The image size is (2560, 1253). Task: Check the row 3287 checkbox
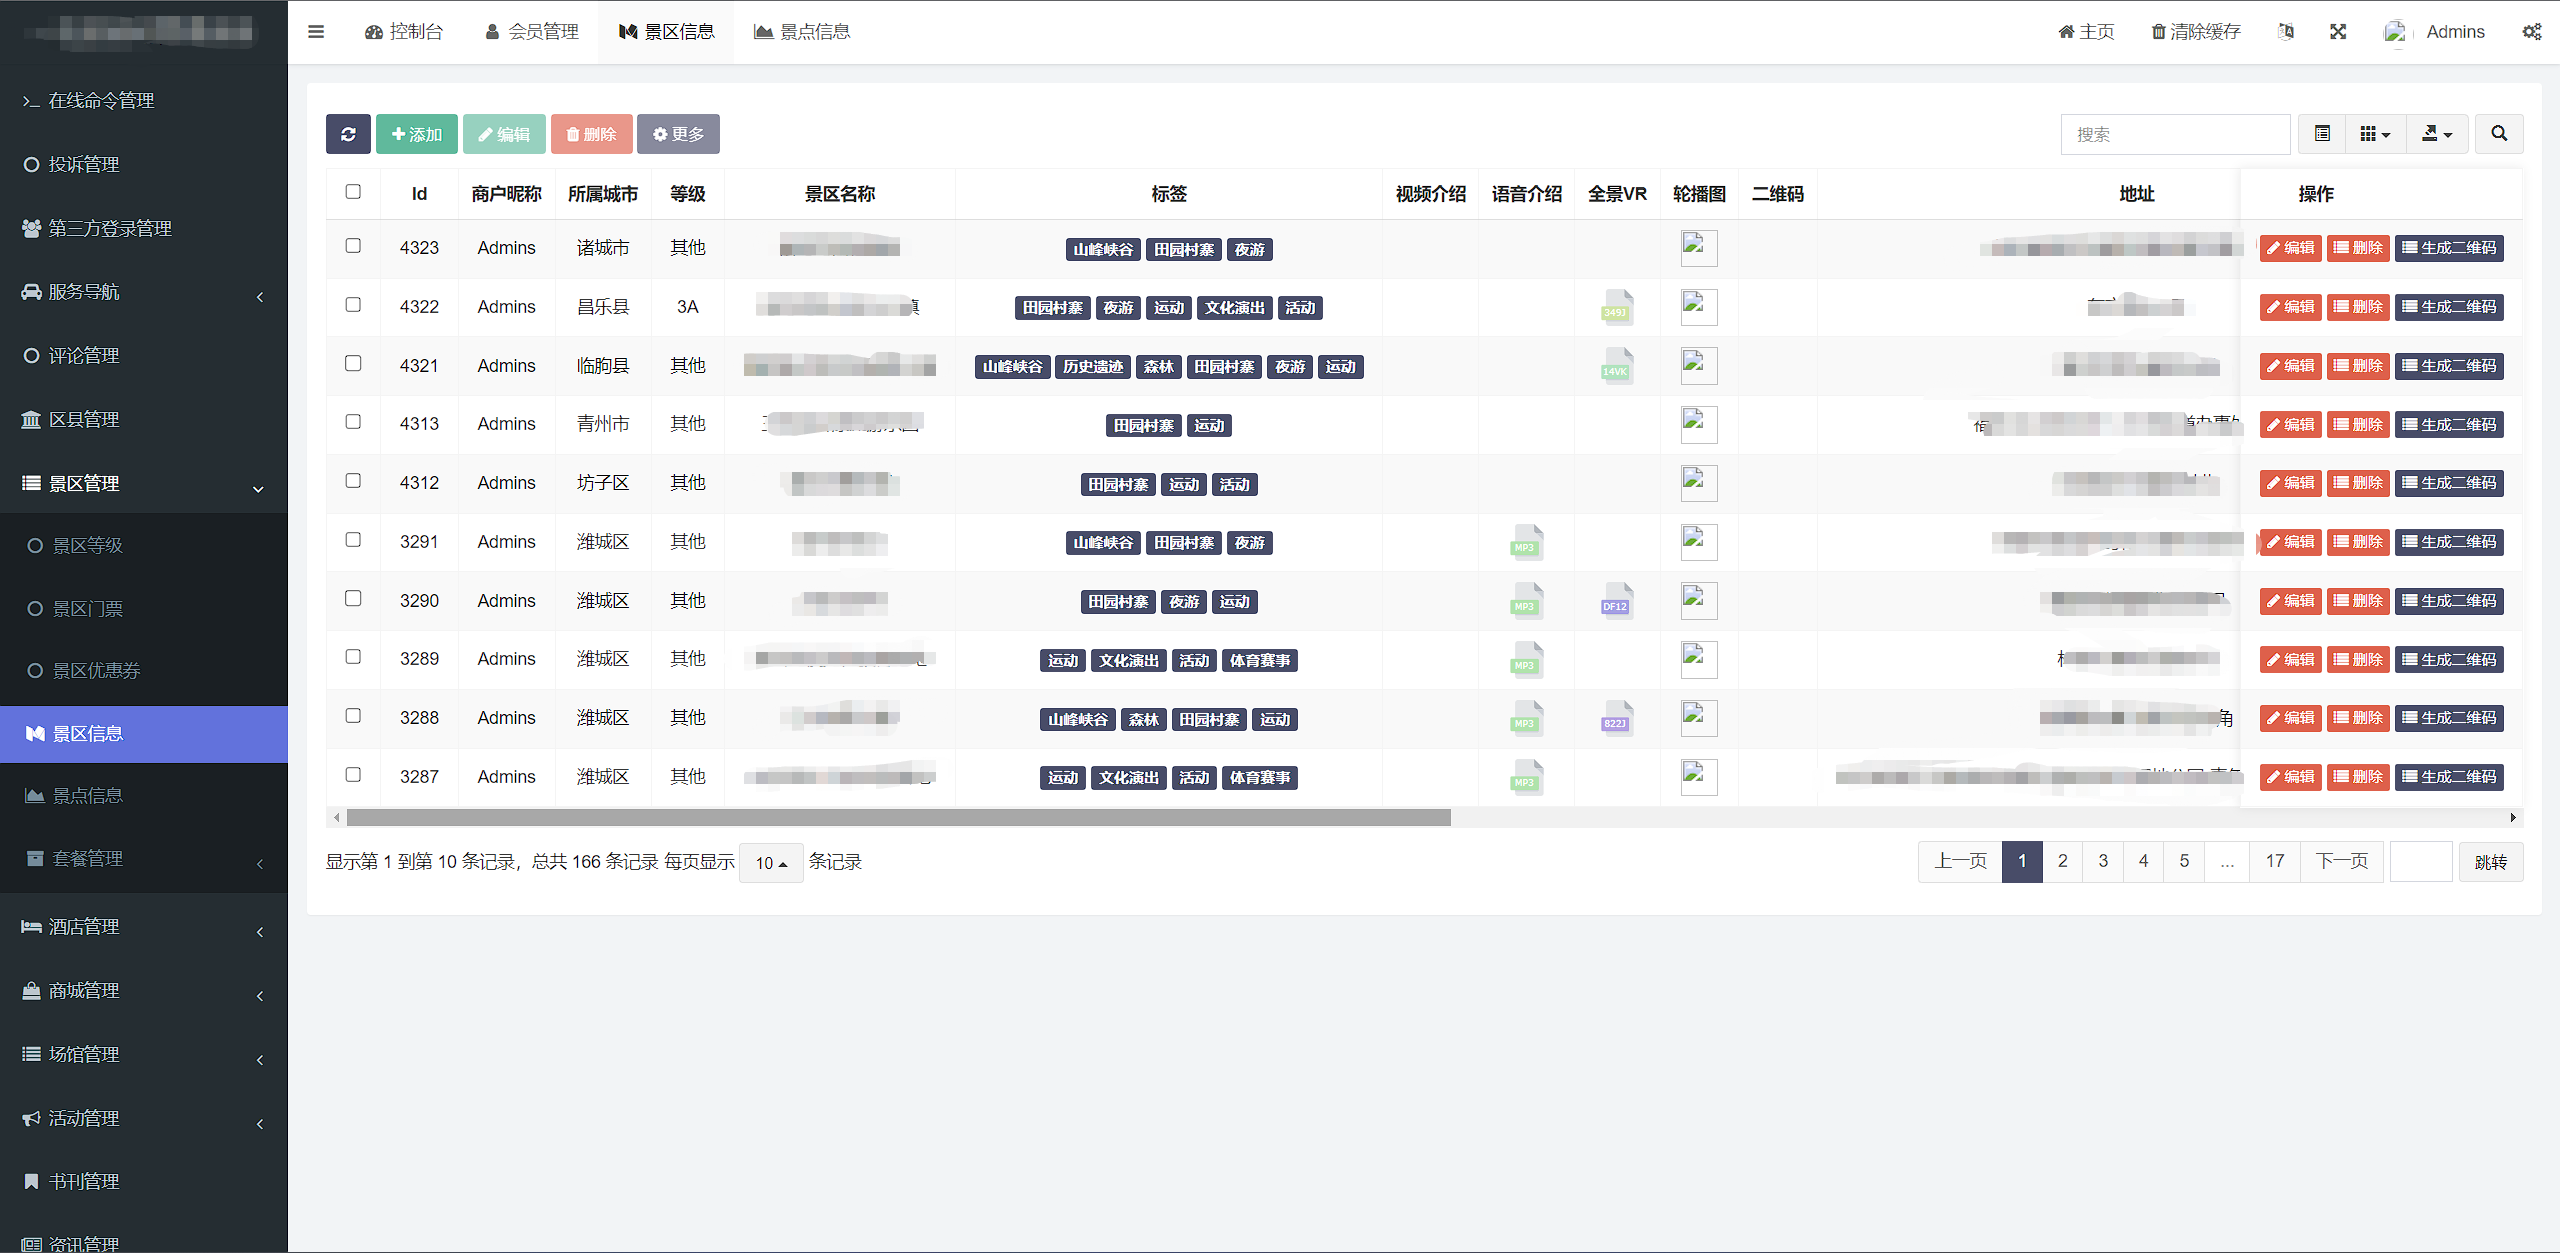coord(353,775)
